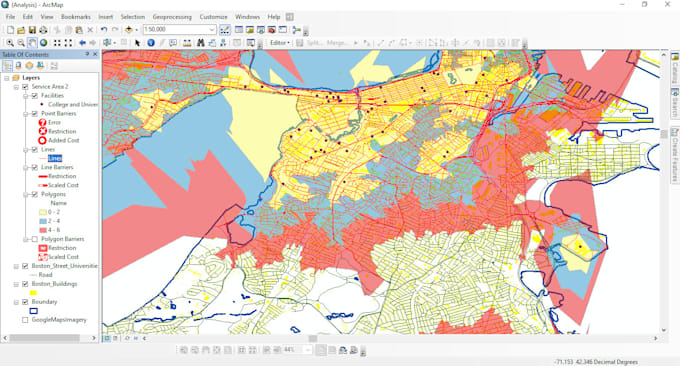Screen dimensions: 680x366
Task: Toggle the Boundary layer checkbox
Action: coord(25,302)
